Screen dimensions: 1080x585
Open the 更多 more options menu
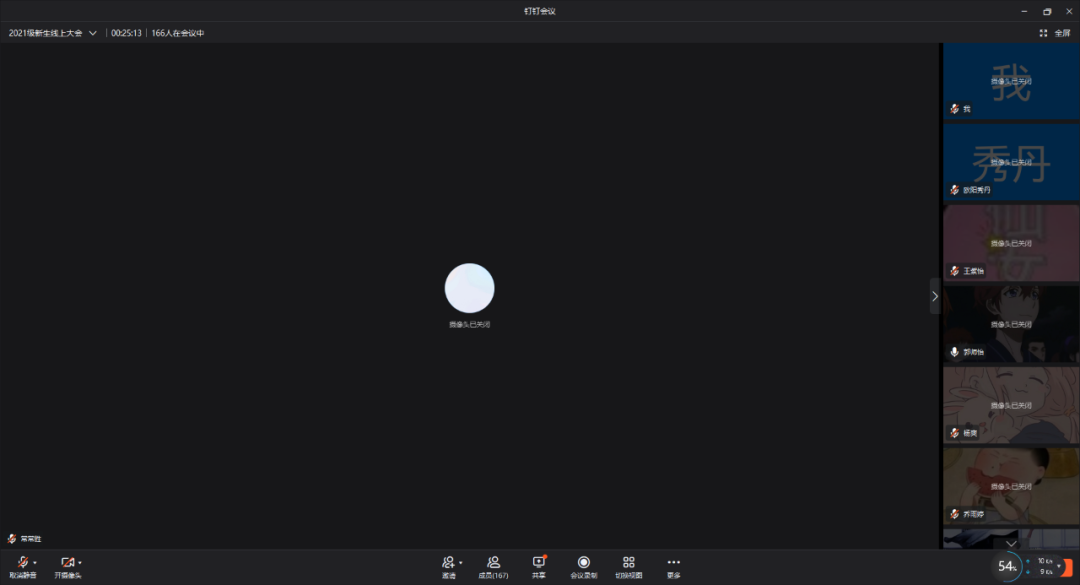click(x=673, y=567)
